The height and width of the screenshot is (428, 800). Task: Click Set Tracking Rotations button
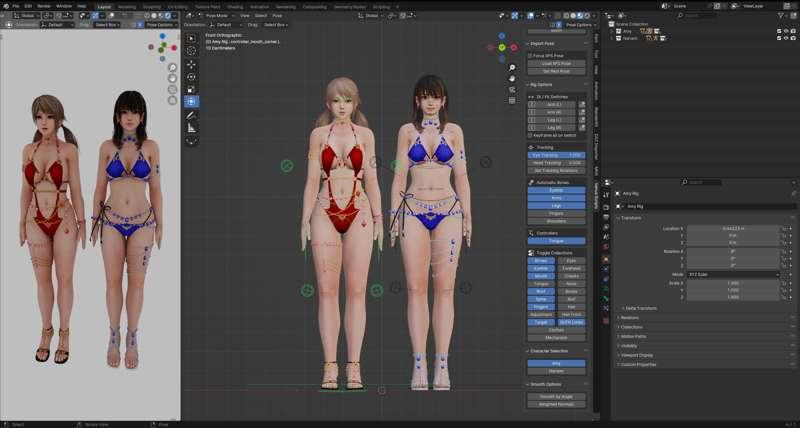[556, 170]
